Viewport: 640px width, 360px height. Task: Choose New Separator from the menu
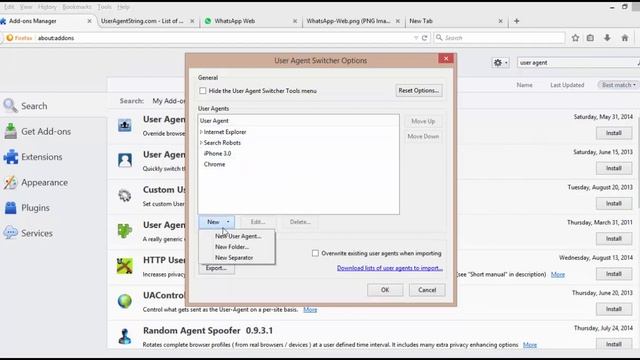point(234,258)
